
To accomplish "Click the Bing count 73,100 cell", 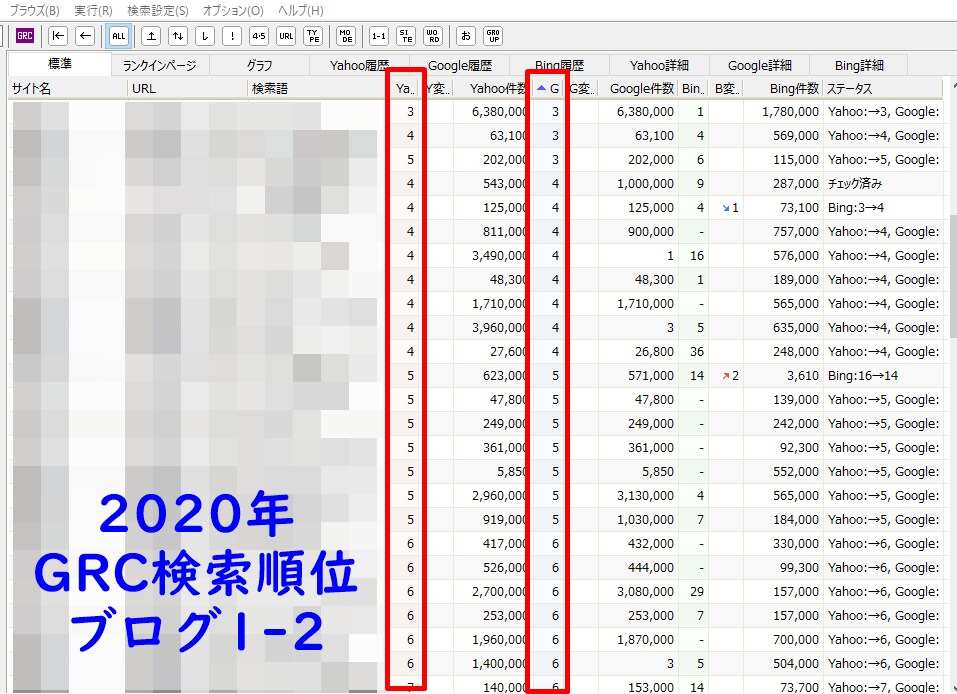I will click(783, 208).
